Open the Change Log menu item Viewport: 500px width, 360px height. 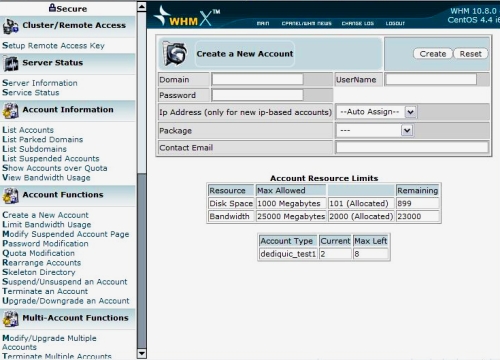pos(358,23)
